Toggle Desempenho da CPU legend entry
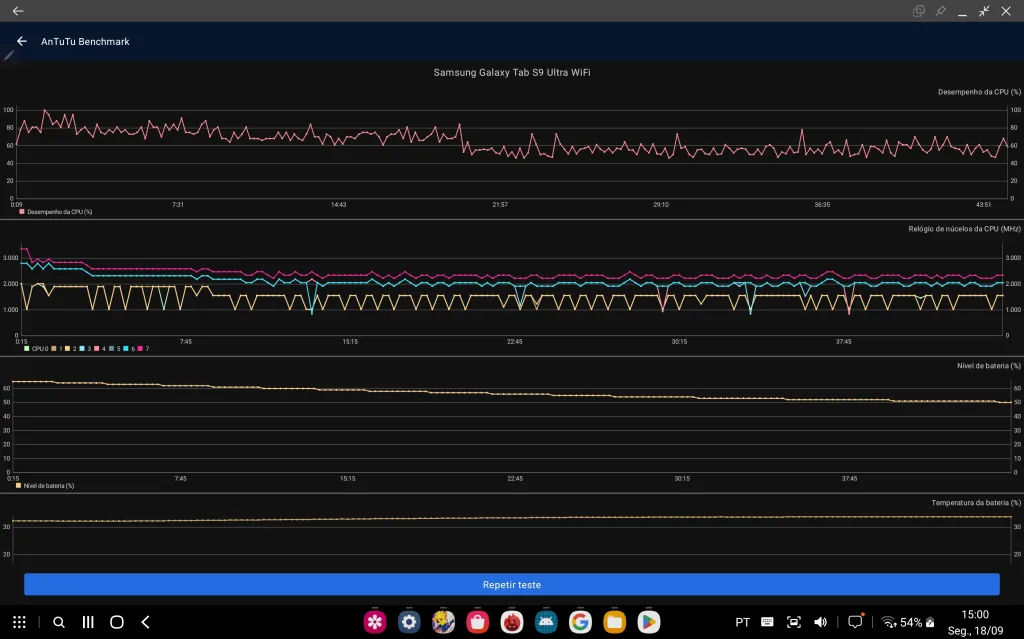Viewport: 1024px width, 639px height. (x=55, y=212)
